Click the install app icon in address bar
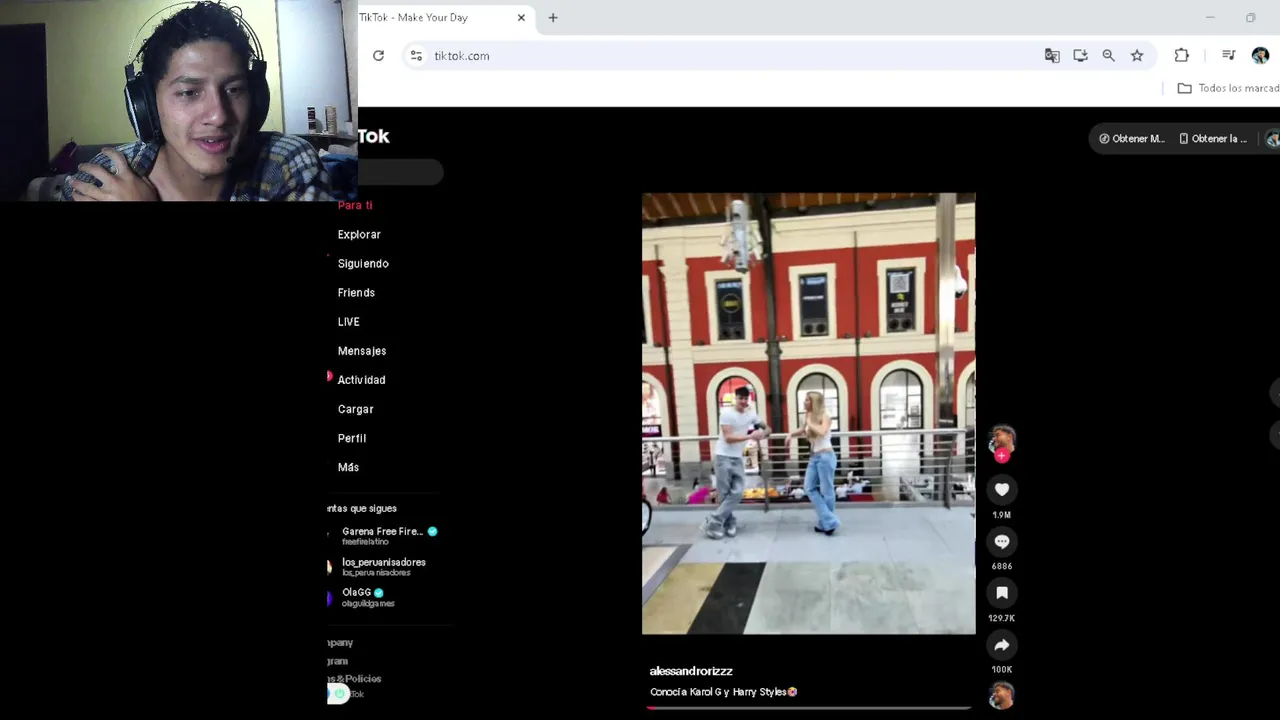The width and height of the screenshot is (1280, 720). (1080, 56)
